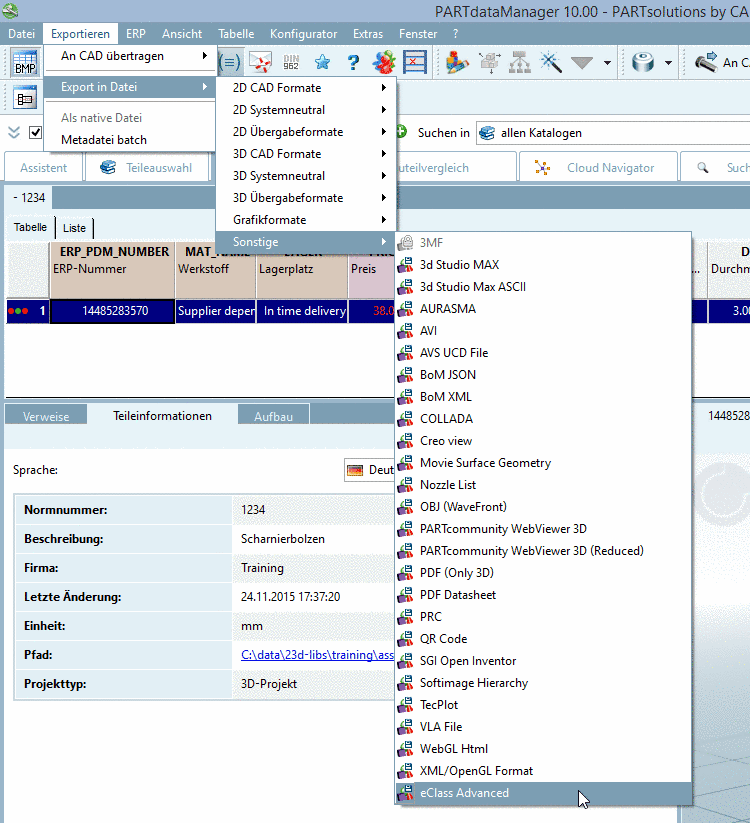The image size is (750, 823).
Task: Open the dropdown arrow beside the ring part icon
Action: (668, 63)
